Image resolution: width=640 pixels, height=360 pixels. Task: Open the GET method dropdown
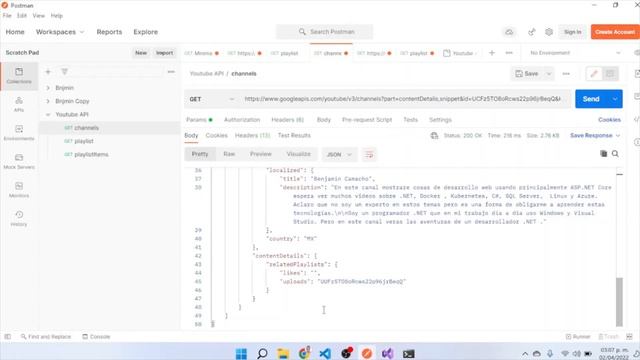pyautogui.click(x=211, y=99)
